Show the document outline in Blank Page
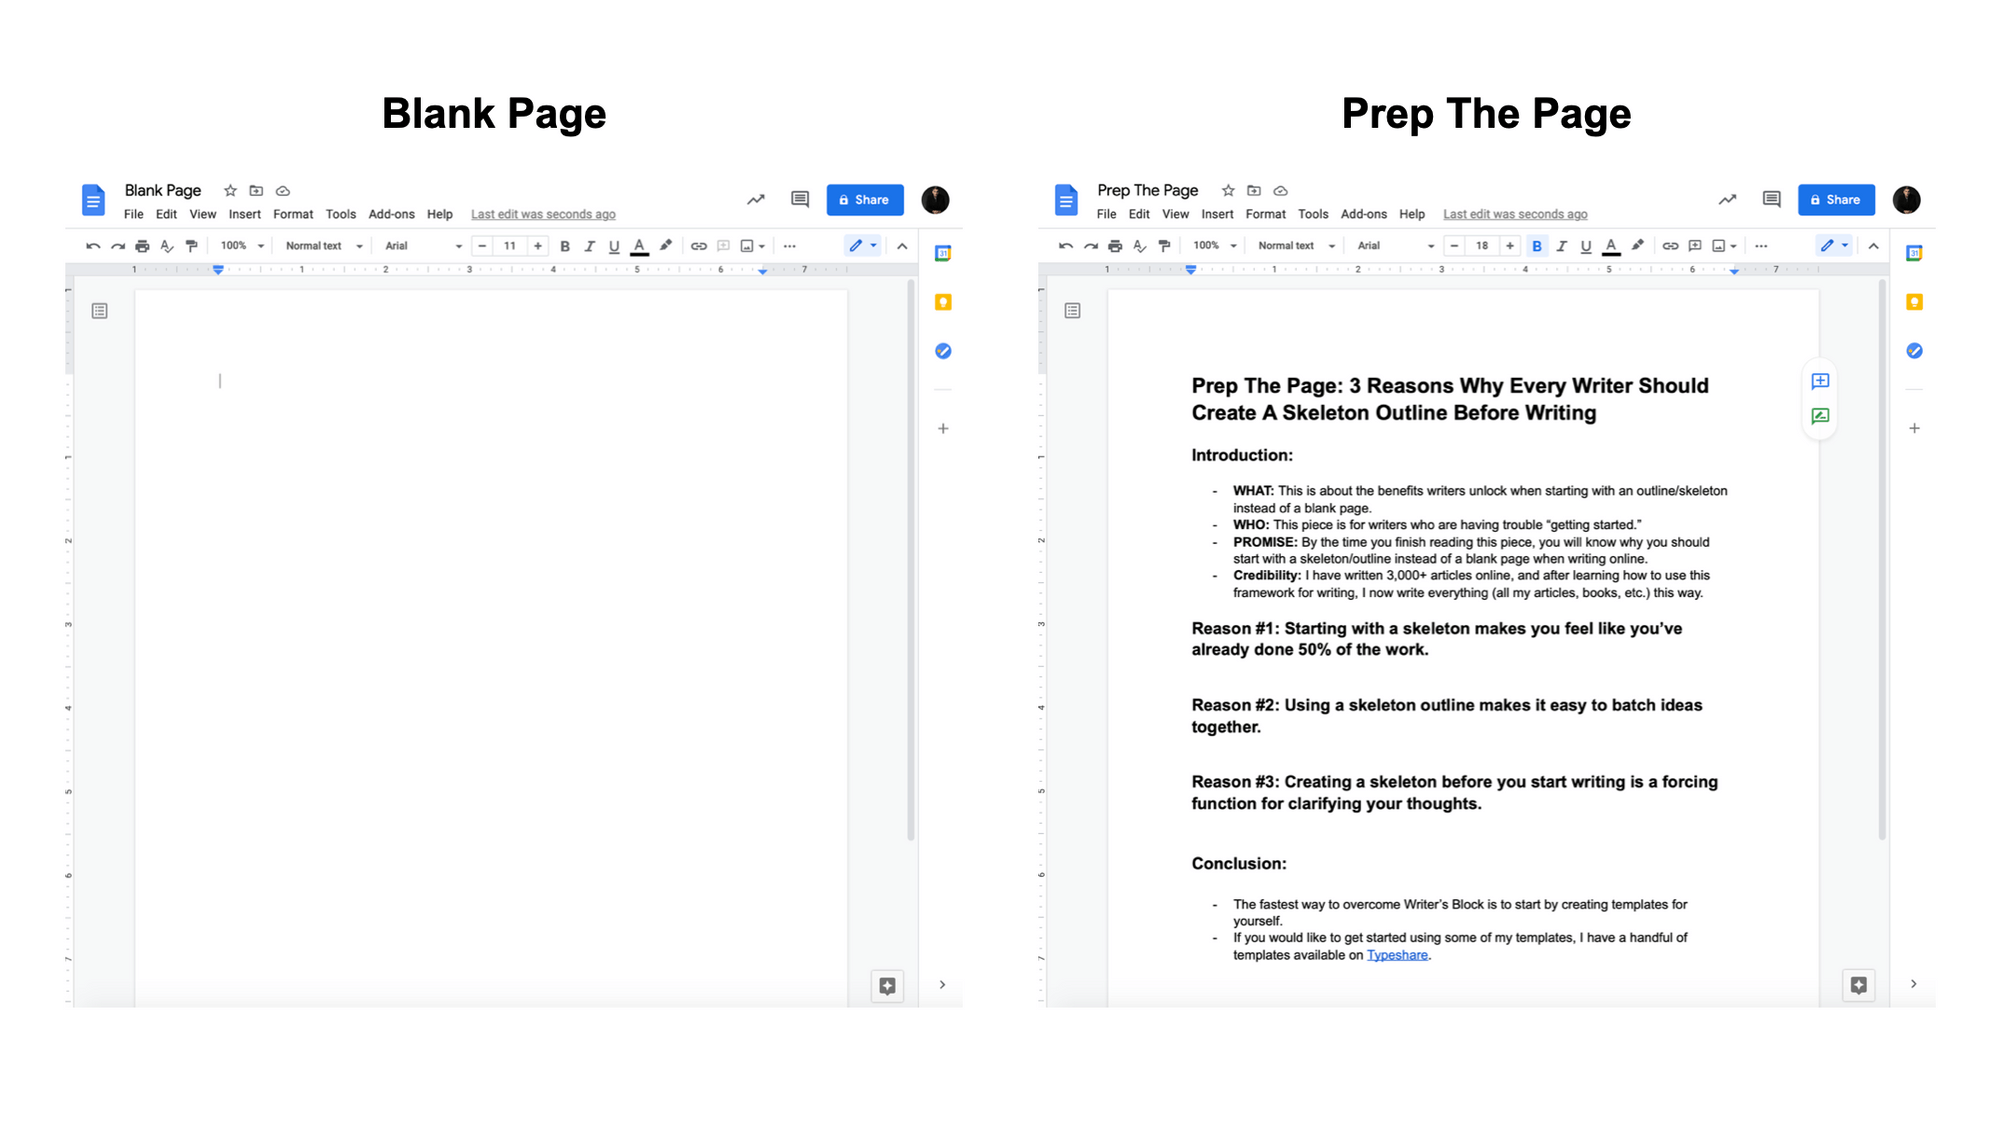2000x1121 pixels. (99, 311)
